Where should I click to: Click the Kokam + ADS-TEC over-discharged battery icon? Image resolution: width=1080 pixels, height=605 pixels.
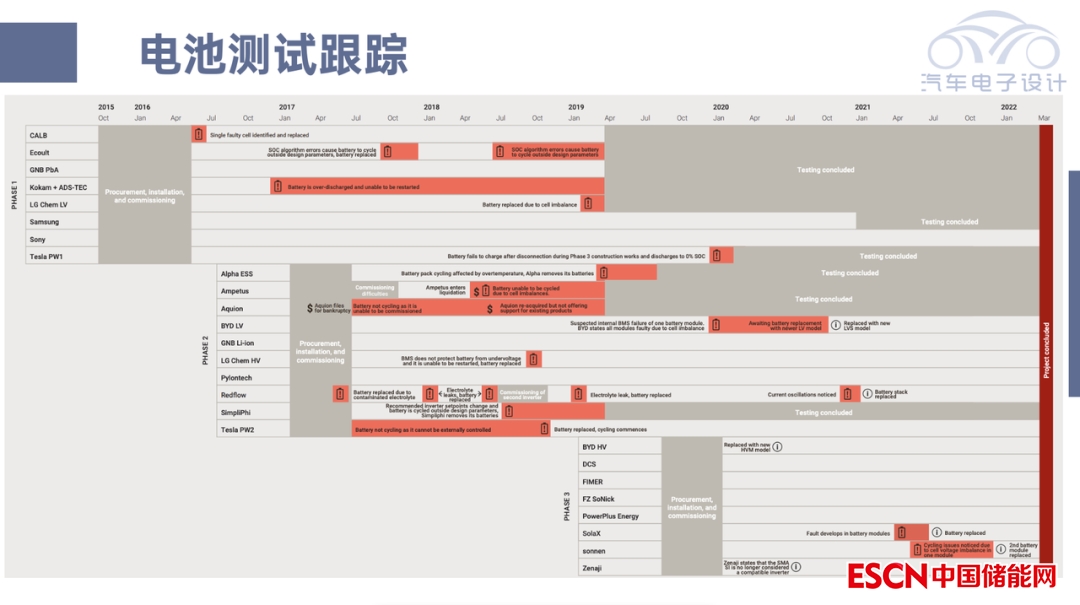277,186
